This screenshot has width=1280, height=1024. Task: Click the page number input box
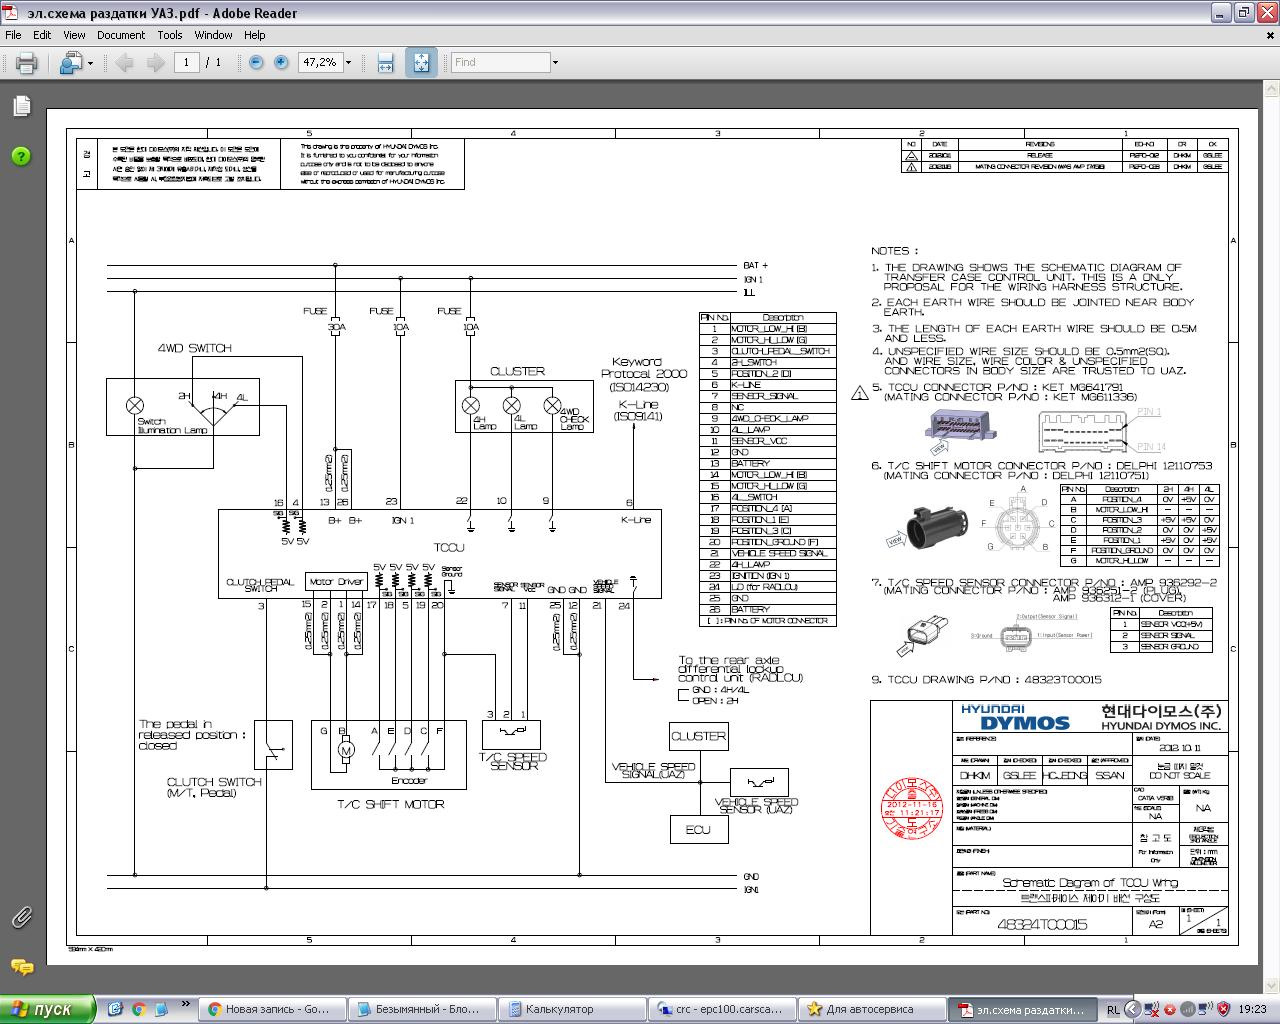click(186, 62)
